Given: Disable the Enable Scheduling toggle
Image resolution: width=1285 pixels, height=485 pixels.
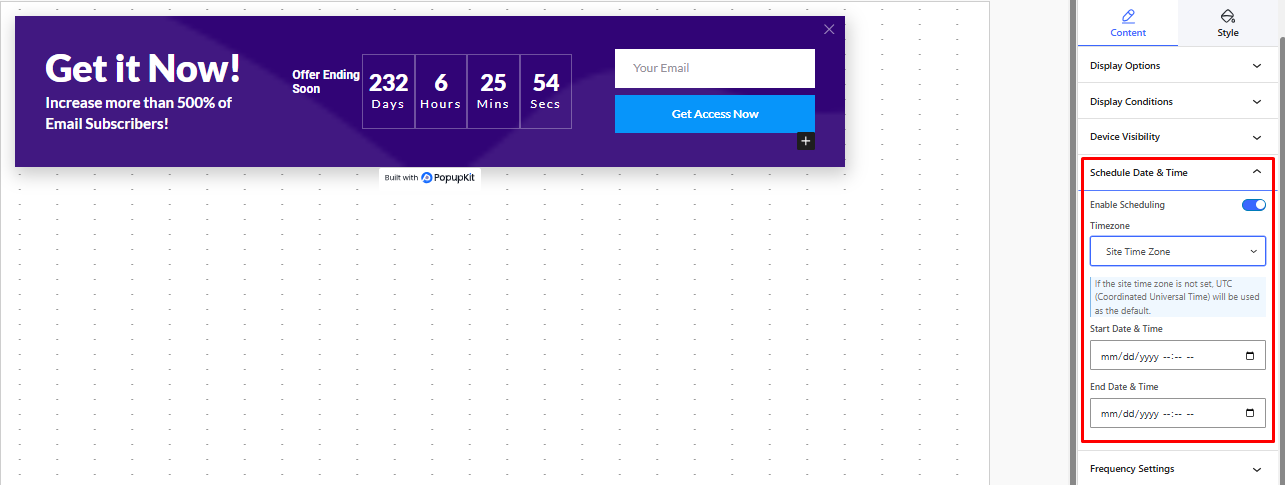Looking at the screenshot, I should (x=1253, y=205).
